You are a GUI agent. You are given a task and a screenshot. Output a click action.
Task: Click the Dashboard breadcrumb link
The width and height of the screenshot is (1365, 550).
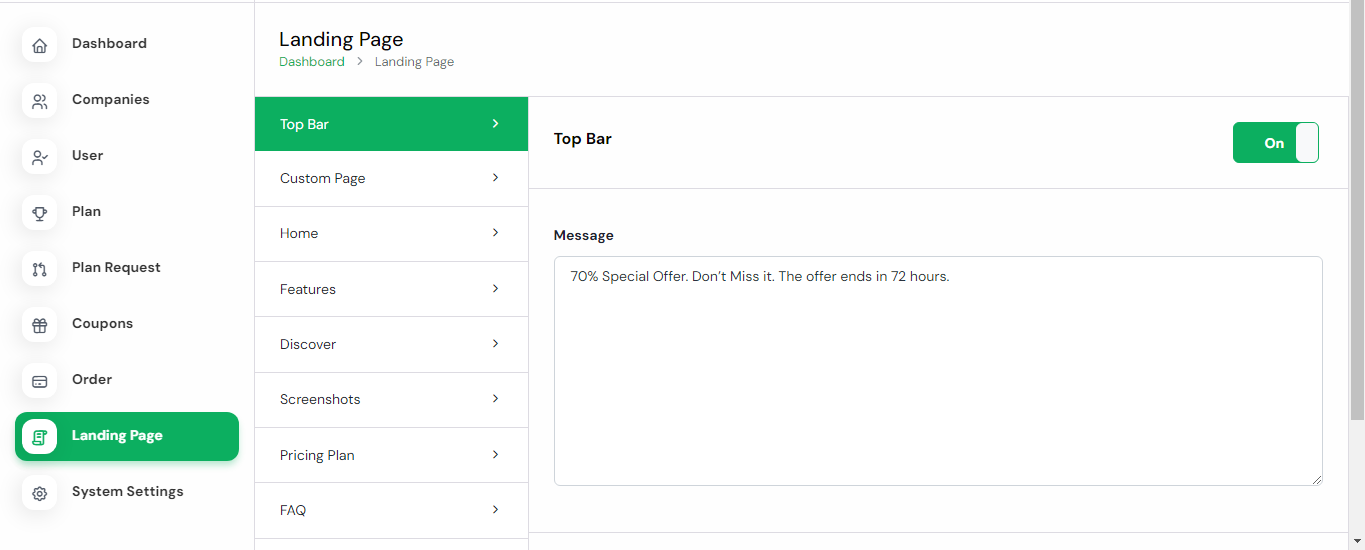click(311, 62)
